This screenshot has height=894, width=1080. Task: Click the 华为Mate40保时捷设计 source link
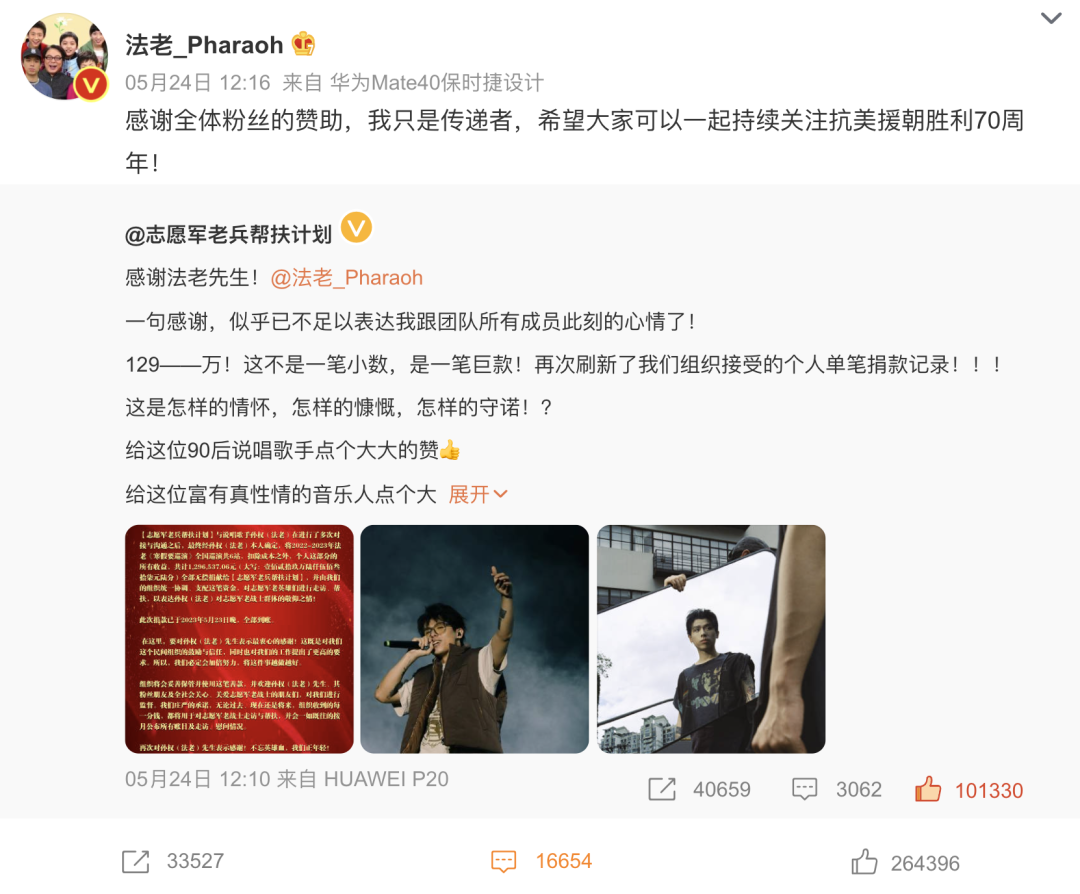pos(437,83)
